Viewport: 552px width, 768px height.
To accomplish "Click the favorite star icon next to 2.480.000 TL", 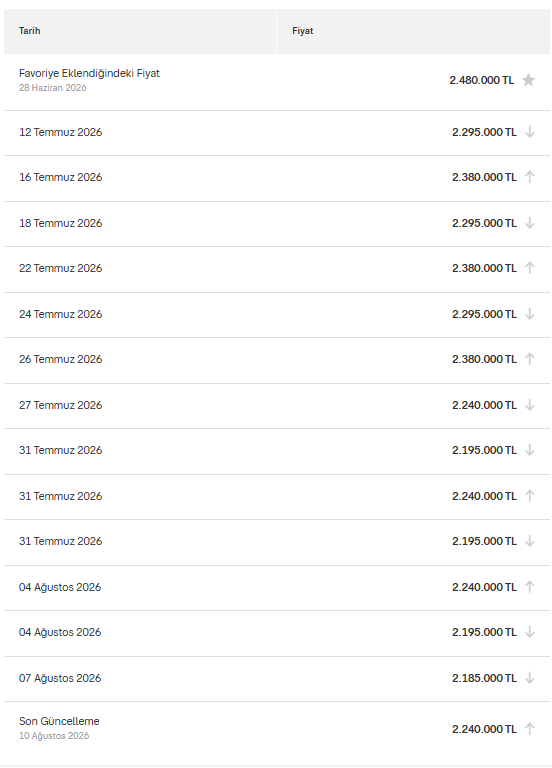I will click(528, 80).
